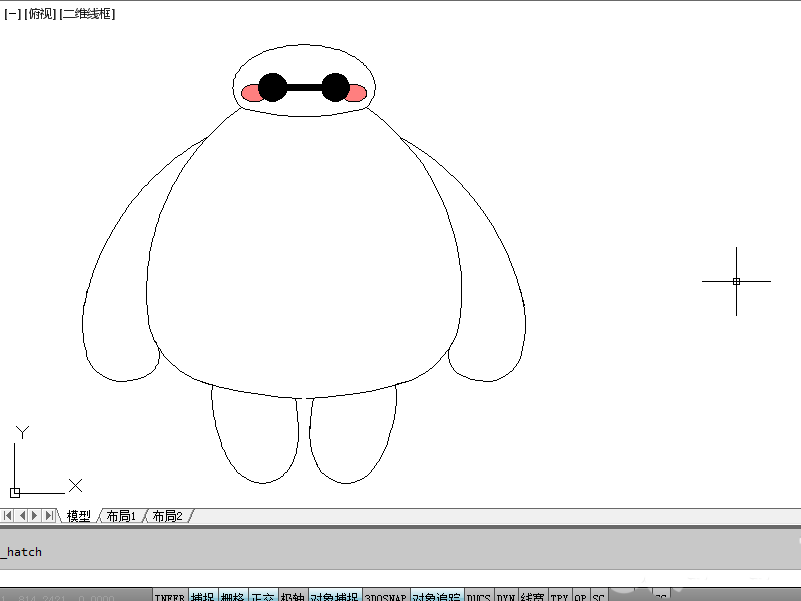Toggle 捕捉 snap mode
This screenshot has width=801, height=601.
tap(203, 596)
